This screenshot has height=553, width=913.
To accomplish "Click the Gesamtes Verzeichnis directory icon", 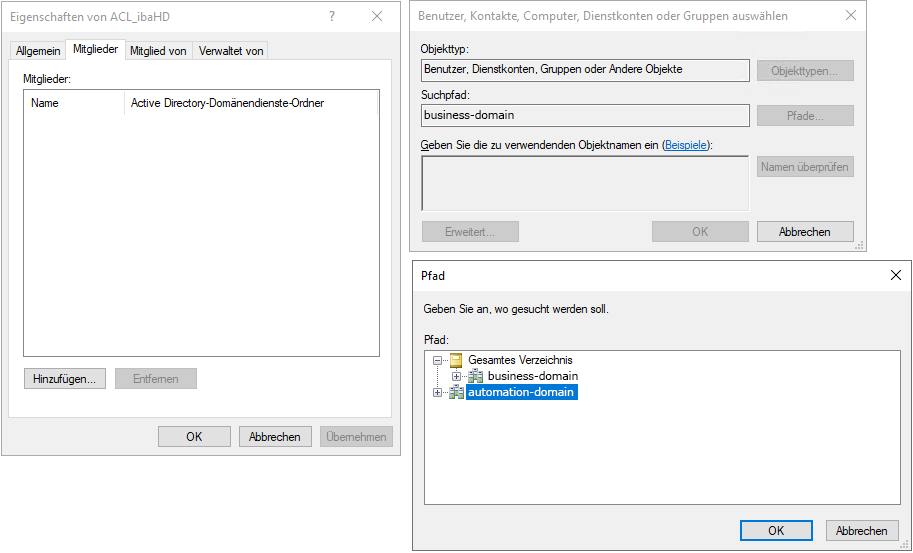I will click(x=456, y=360).
